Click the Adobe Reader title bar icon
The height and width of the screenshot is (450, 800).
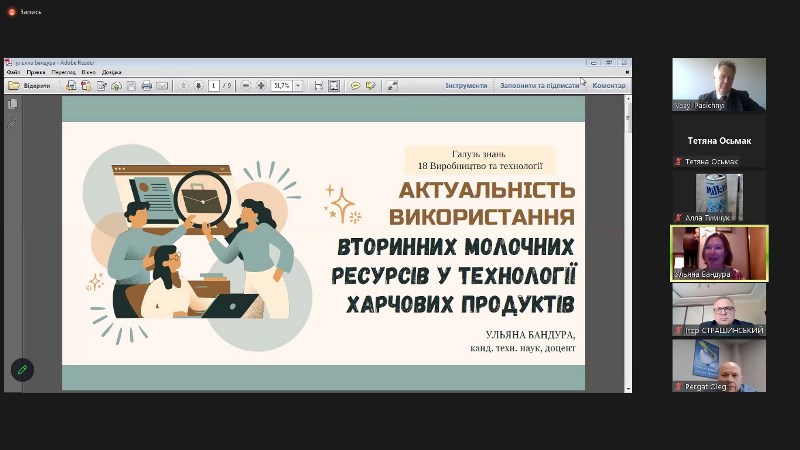[x=9, y=63]
